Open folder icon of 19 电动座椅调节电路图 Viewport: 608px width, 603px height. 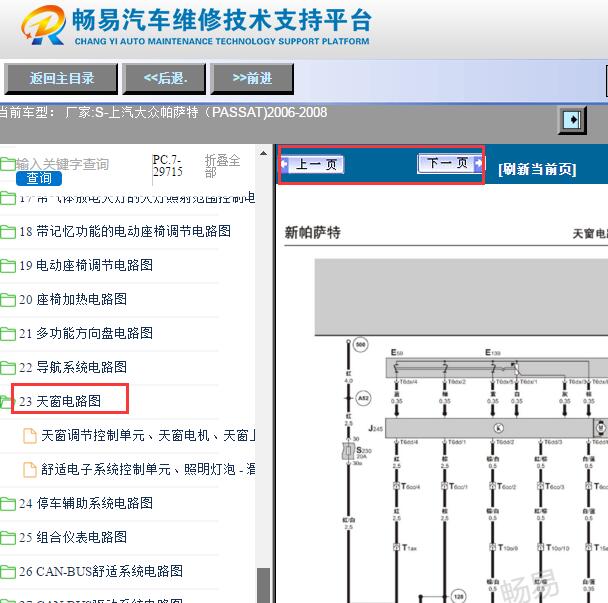8,266
